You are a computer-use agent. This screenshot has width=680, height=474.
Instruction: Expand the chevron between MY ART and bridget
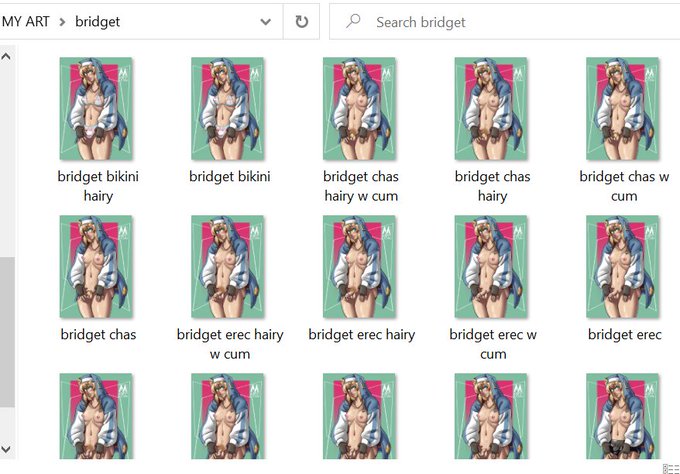[x=62, y=22]
